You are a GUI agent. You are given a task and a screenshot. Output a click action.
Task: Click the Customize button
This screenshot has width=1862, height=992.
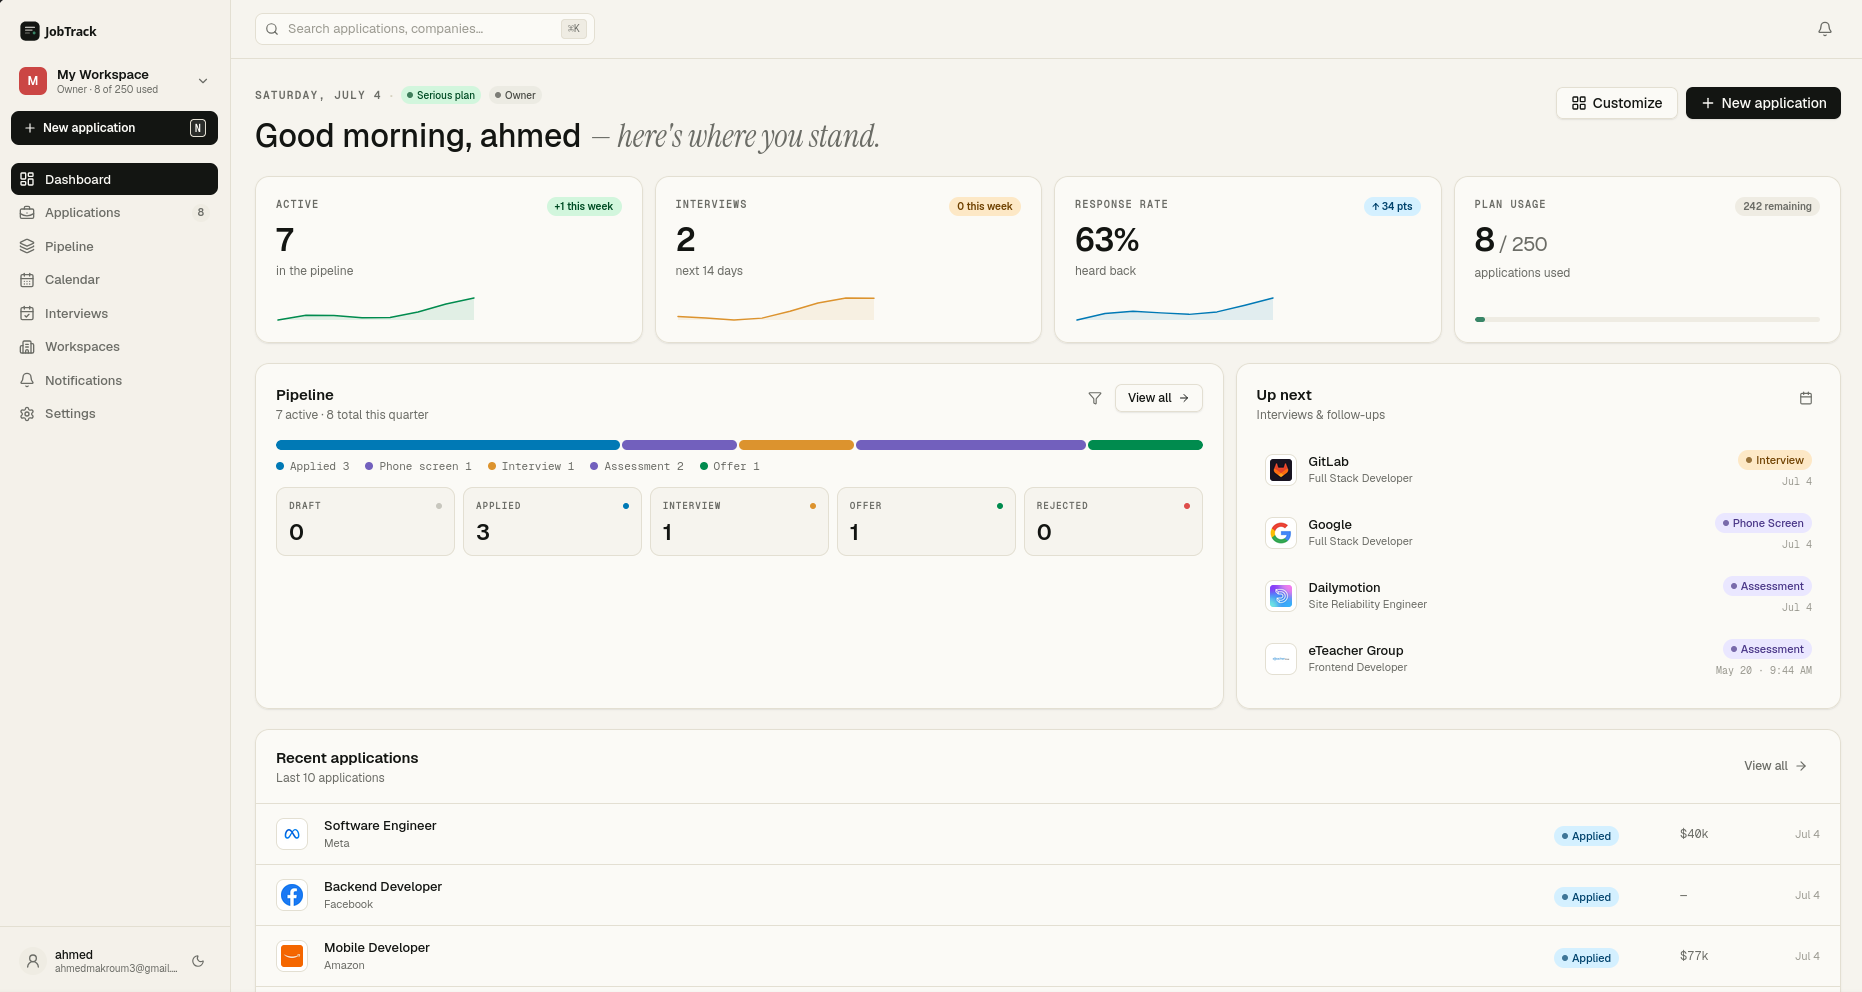tap(1616, 103)
